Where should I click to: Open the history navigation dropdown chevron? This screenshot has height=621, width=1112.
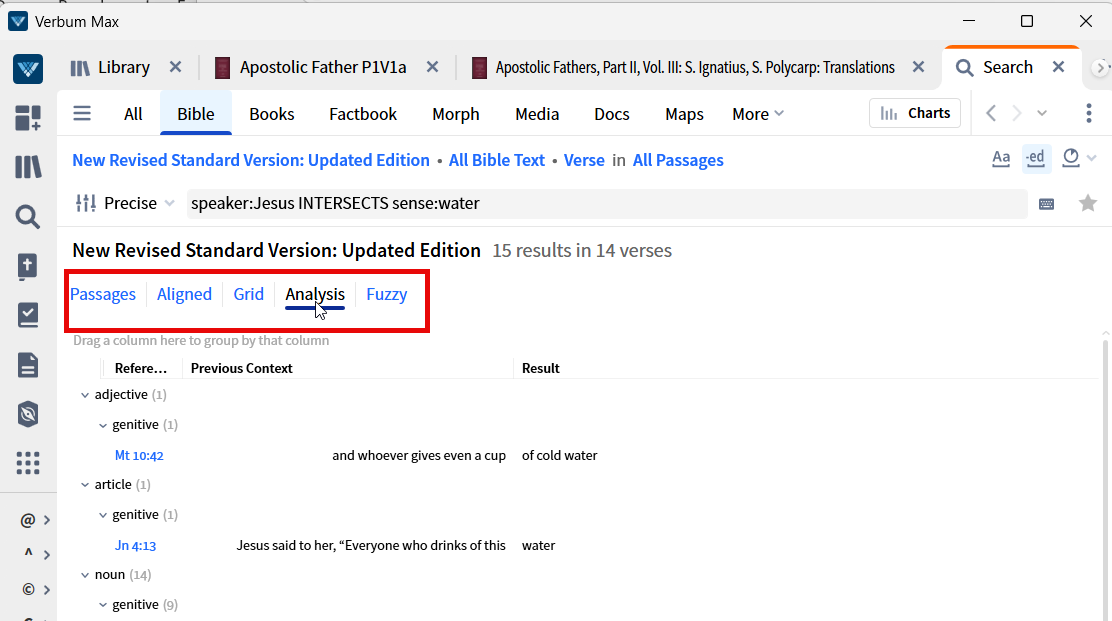[x=1042, y=113]
